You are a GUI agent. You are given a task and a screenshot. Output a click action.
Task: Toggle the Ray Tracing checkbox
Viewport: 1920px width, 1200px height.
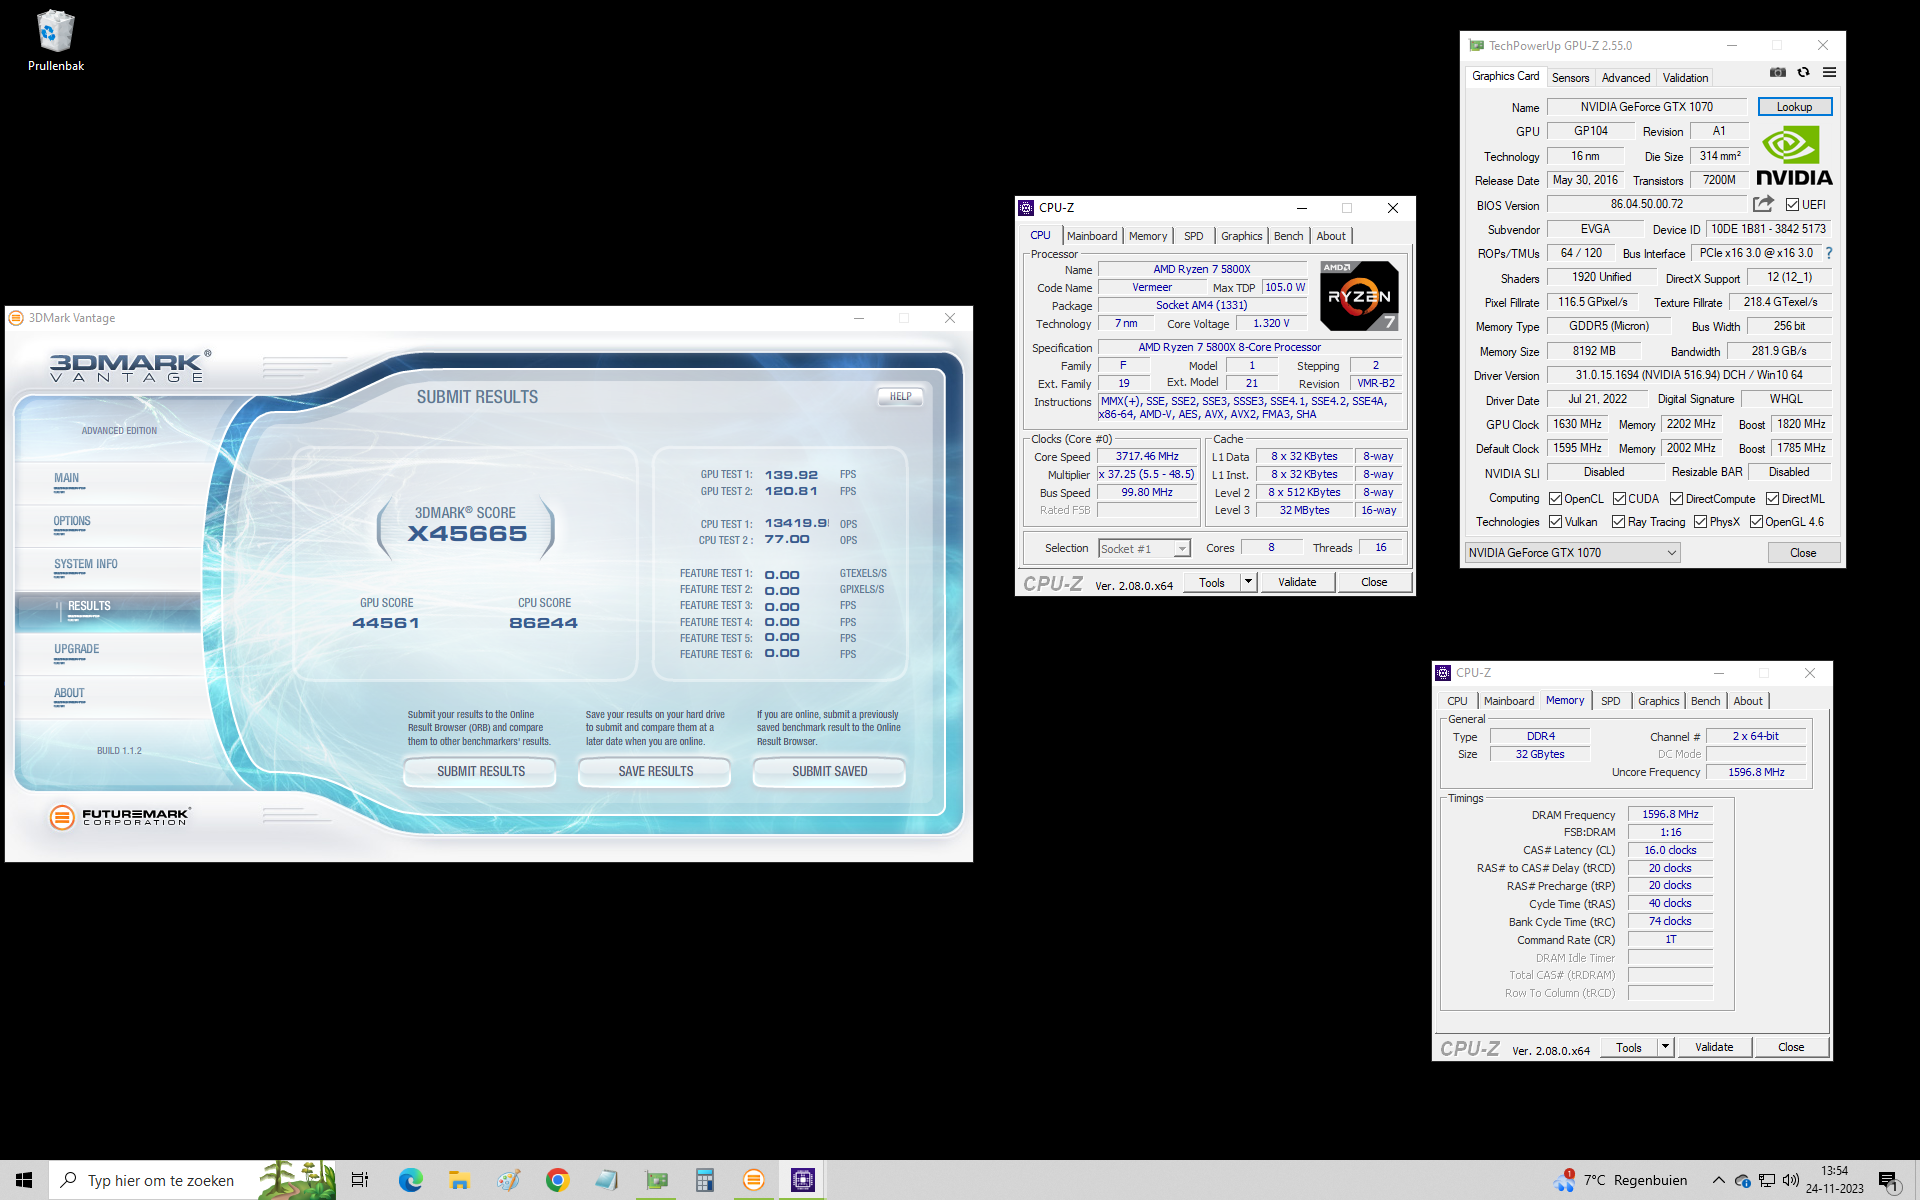click(x=1619, y=522)
